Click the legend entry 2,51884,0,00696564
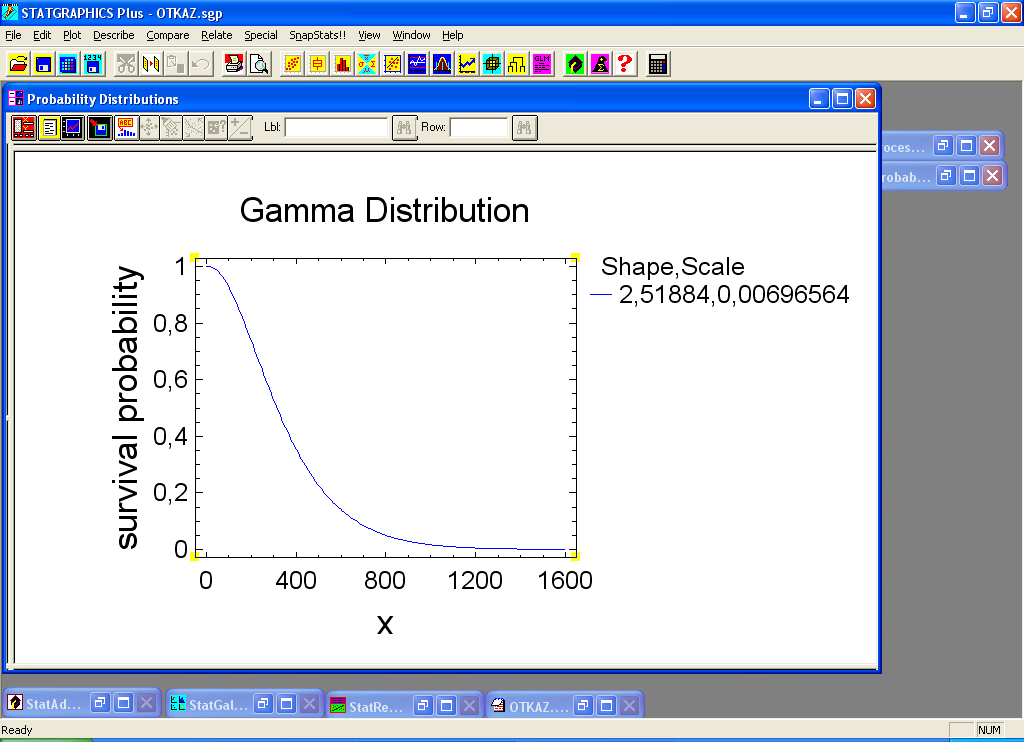The width and height of the screenshot is (1024, 742). (733, 295)
